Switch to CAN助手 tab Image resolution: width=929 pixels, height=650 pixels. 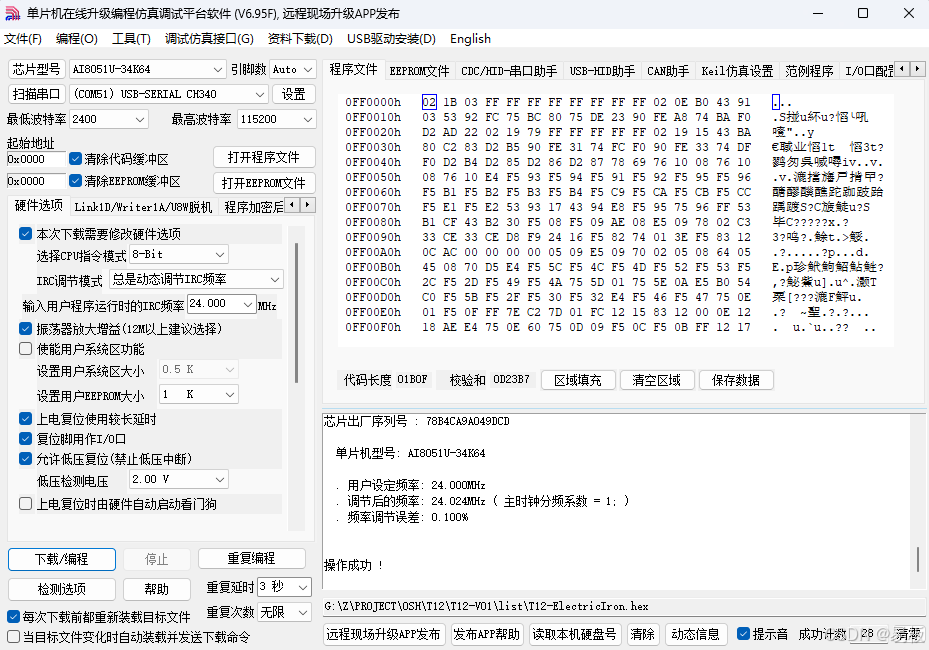click(668, 71)
